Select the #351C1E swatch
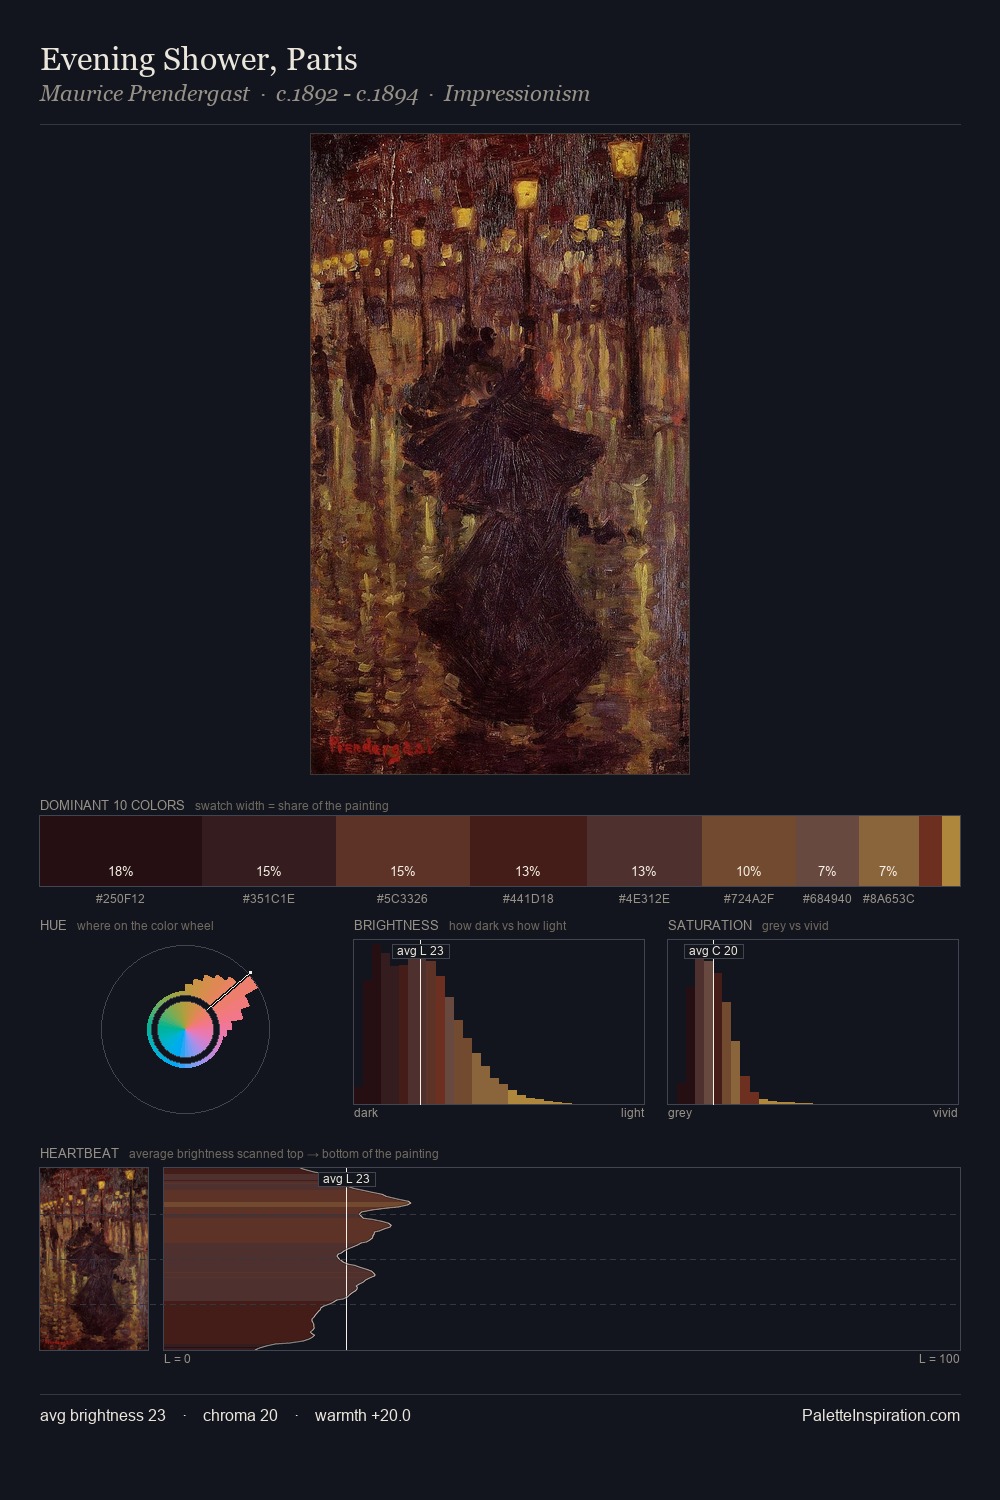 pyautogui.click(x=269, y=851)
